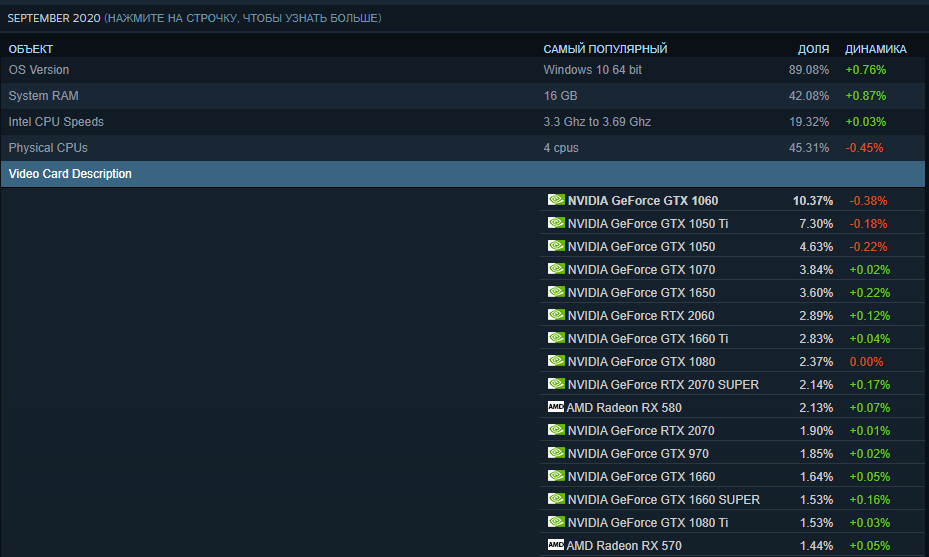Expand the Intel CPU Speeds row
Viewport: 929px width, 557px height.
point(463,122)
